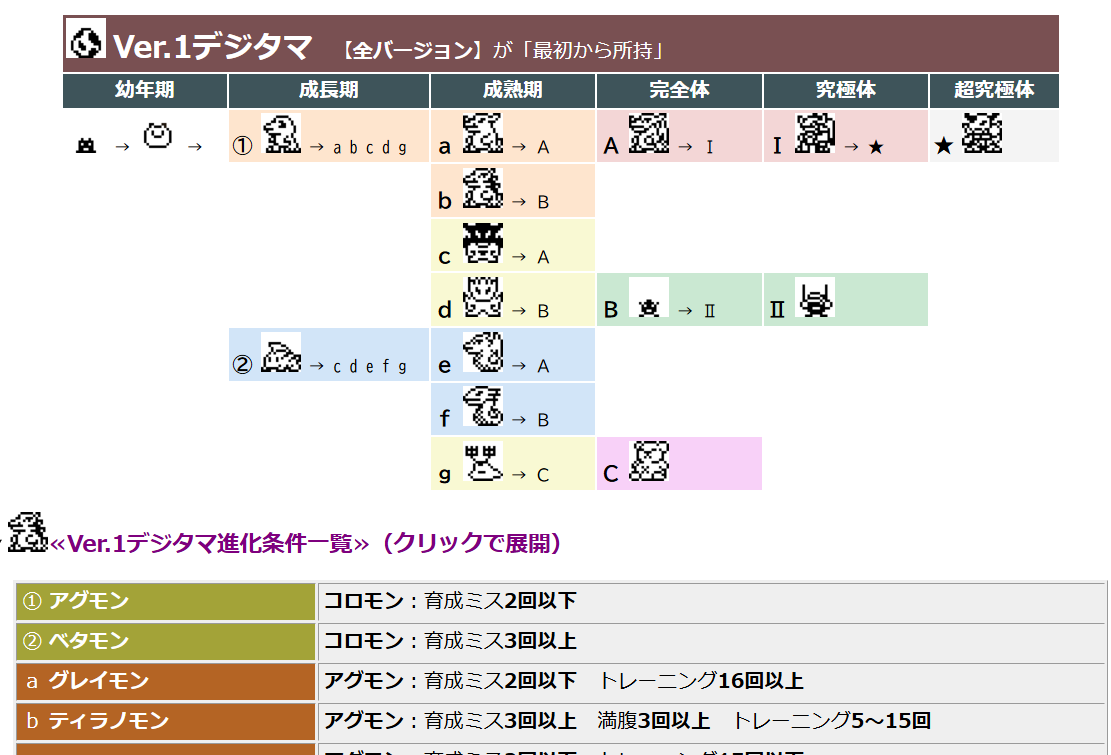Click the 成熟期 column header
The width and height of the screenshot is (1111, 755).
click(x=513, y=90)
